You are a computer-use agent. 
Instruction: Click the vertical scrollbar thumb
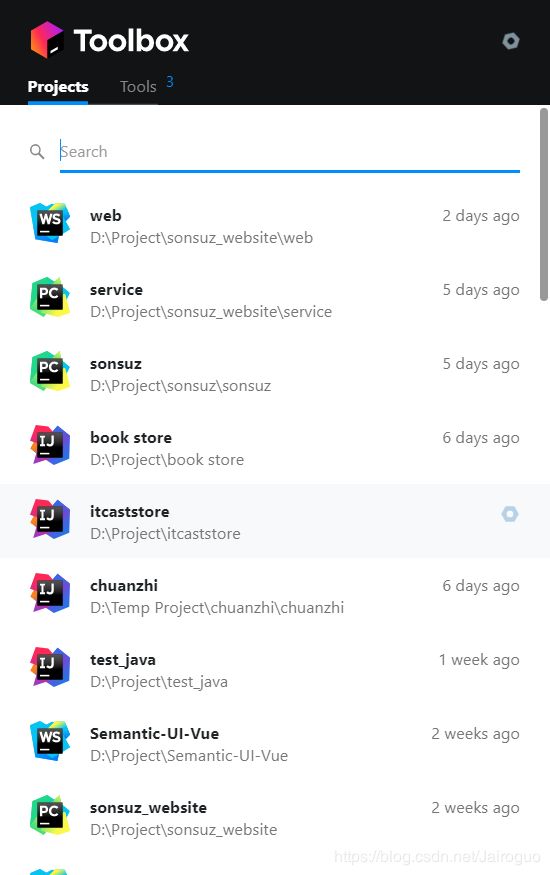click(544, 205)
